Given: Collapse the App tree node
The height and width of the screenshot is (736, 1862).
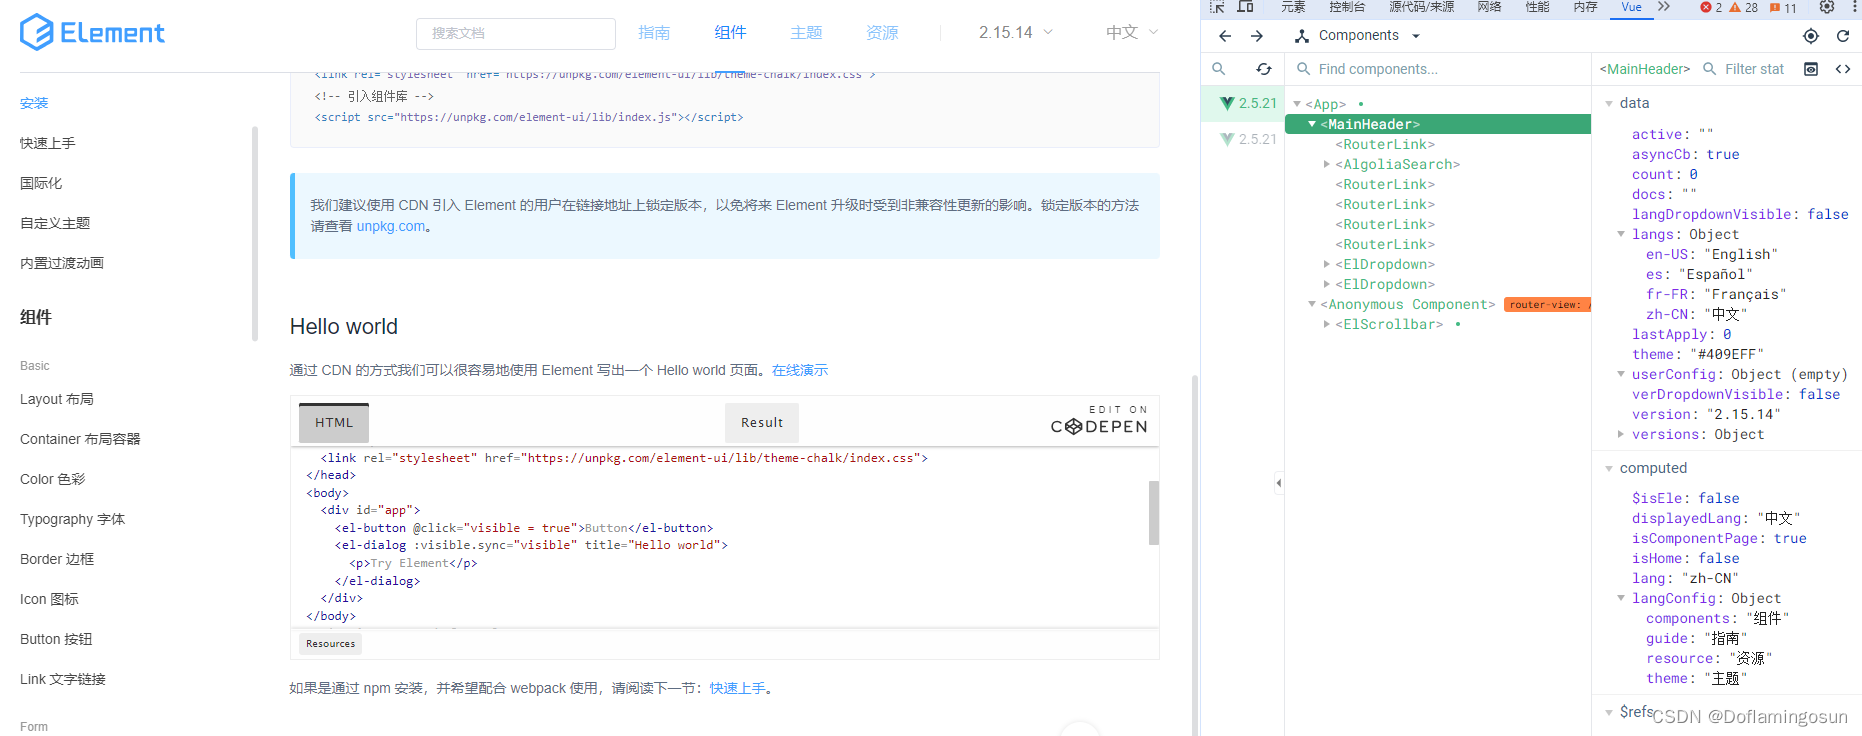Looking at the screenshot, I should [1297, 104].
